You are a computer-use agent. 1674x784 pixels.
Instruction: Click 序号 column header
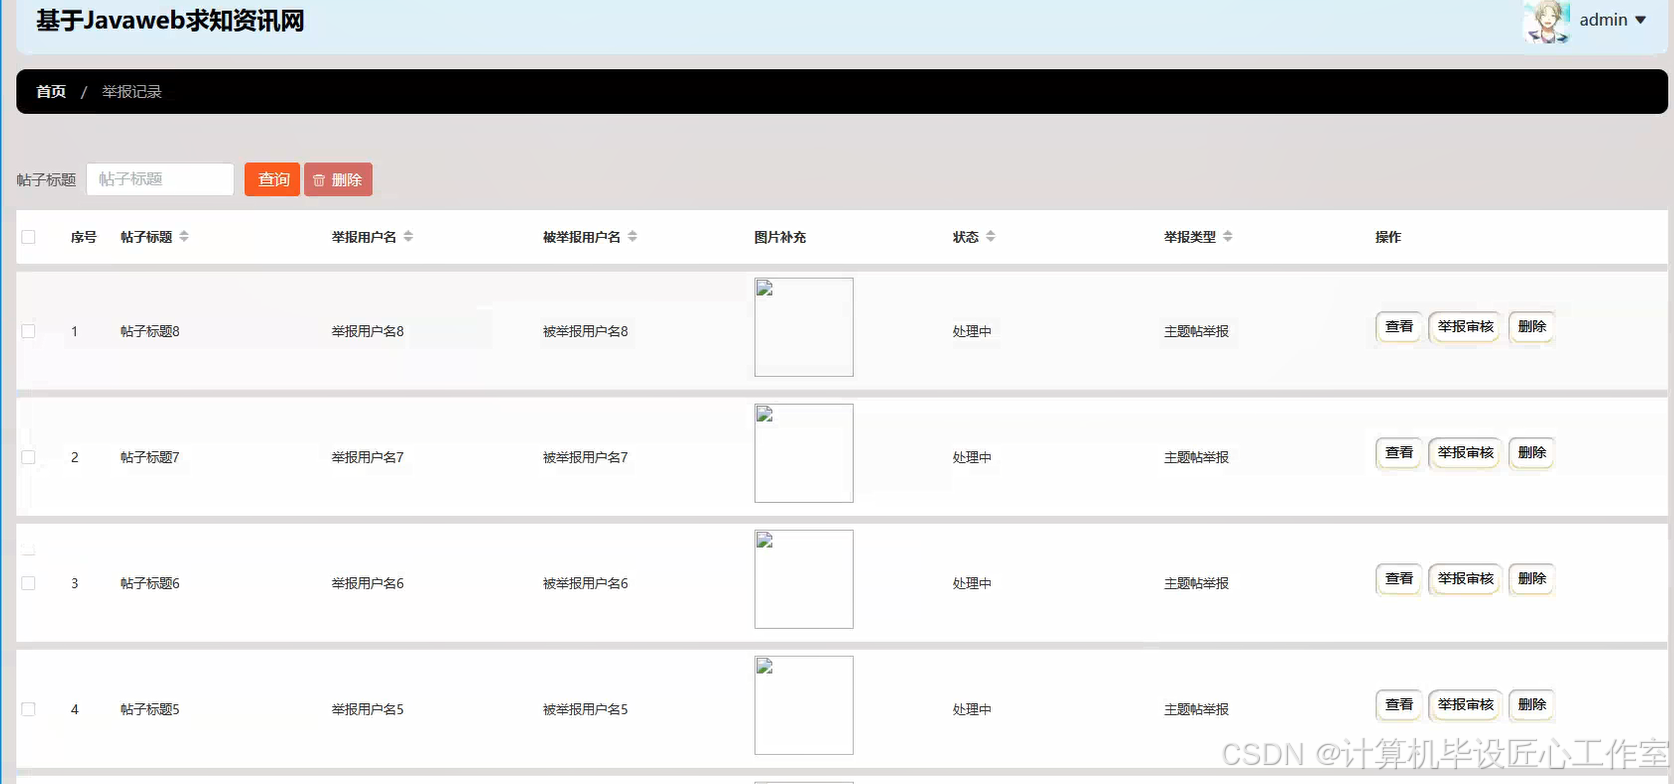84,237
